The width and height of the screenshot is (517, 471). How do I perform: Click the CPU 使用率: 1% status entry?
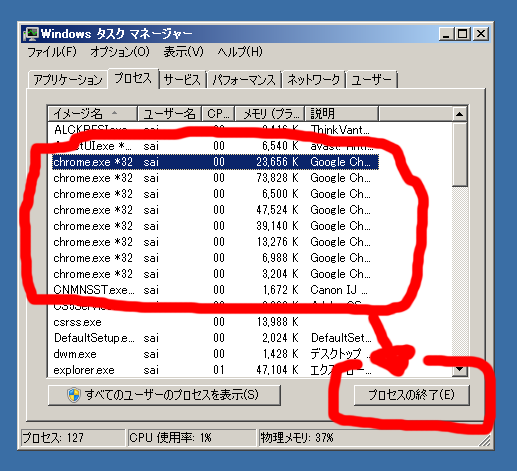(192, 438)
